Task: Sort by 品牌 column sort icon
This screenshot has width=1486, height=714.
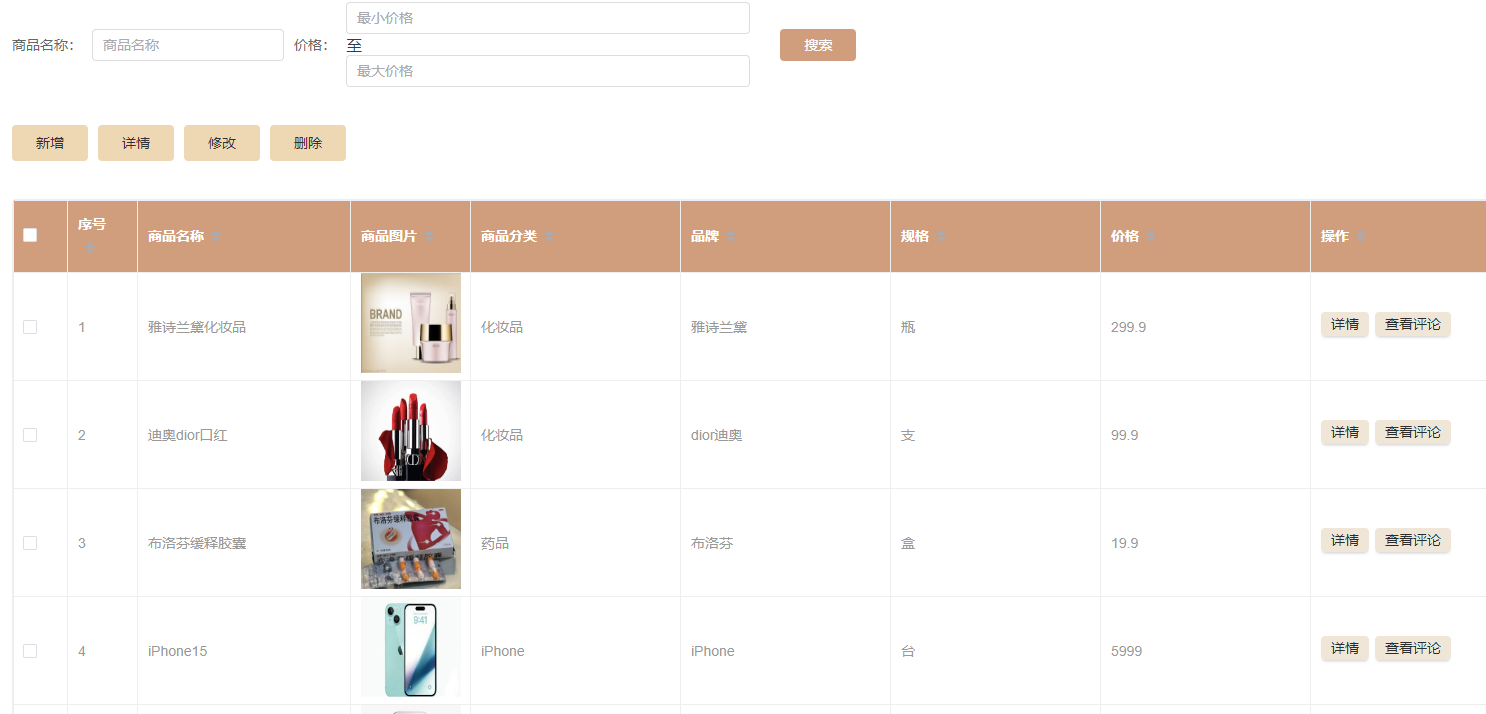Action: click(730, 236)
